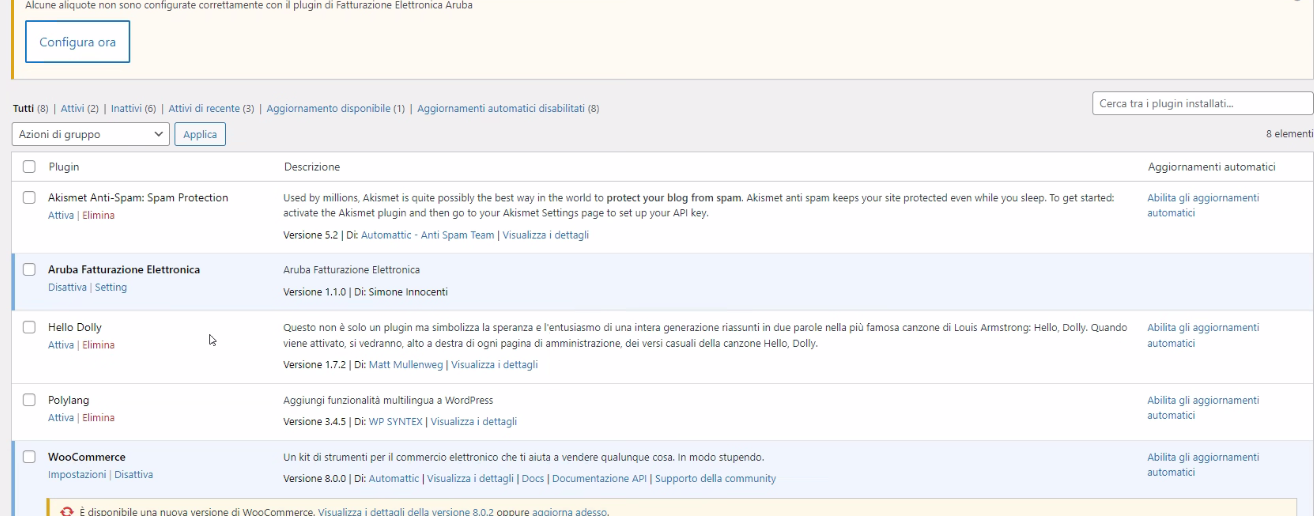
Task: Open Matt Mullenweg author link
Action: 406,365
